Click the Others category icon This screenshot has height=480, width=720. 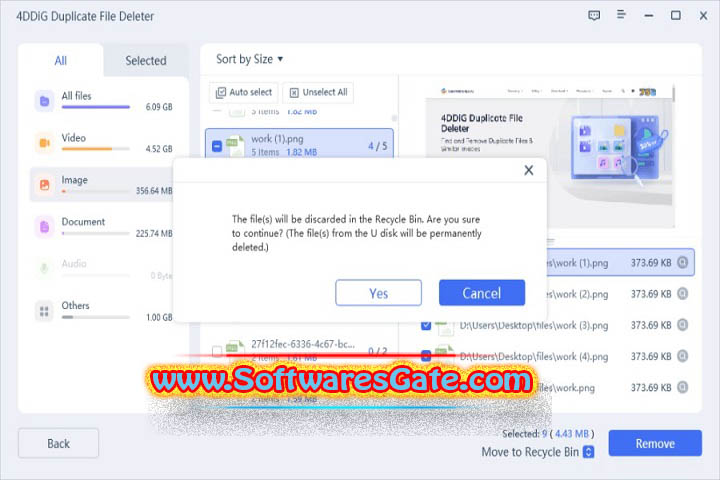click(x=45, y=311)
